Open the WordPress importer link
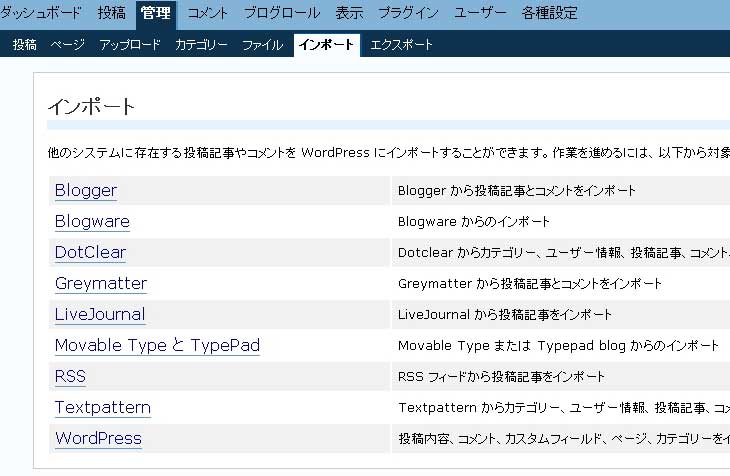 coord(98,438)
